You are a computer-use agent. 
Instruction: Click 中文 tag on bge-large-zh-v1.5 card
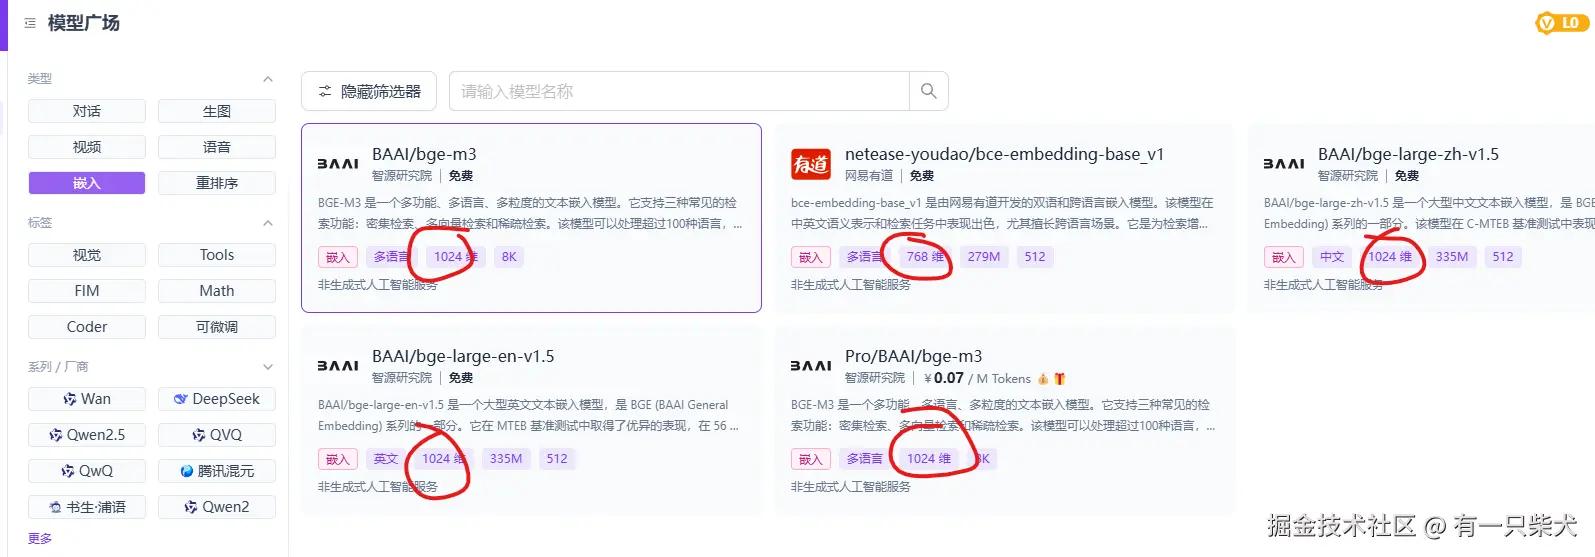tap(1332, 257)
